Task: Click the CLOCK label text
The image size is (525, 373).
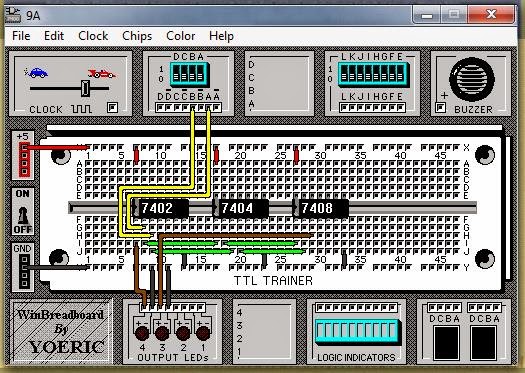Action: coord(46,109)
